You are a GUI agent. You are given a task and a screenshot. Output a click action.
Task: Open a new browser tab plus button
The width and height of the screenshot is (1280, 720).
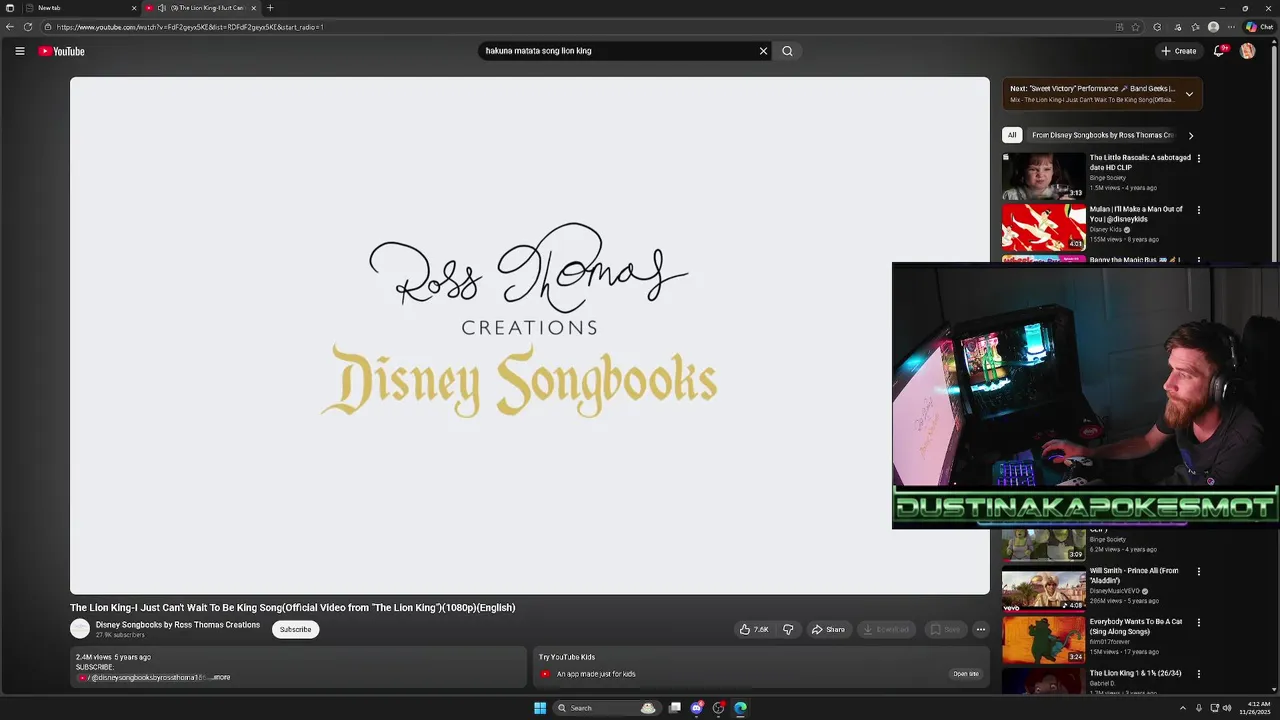click(x=270, y=8)
